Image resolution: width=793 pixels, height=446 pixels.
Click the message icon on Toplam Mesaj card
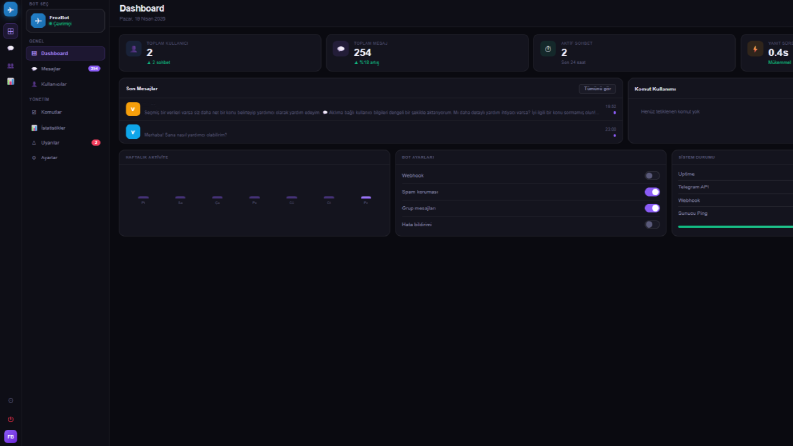(341, 49)
